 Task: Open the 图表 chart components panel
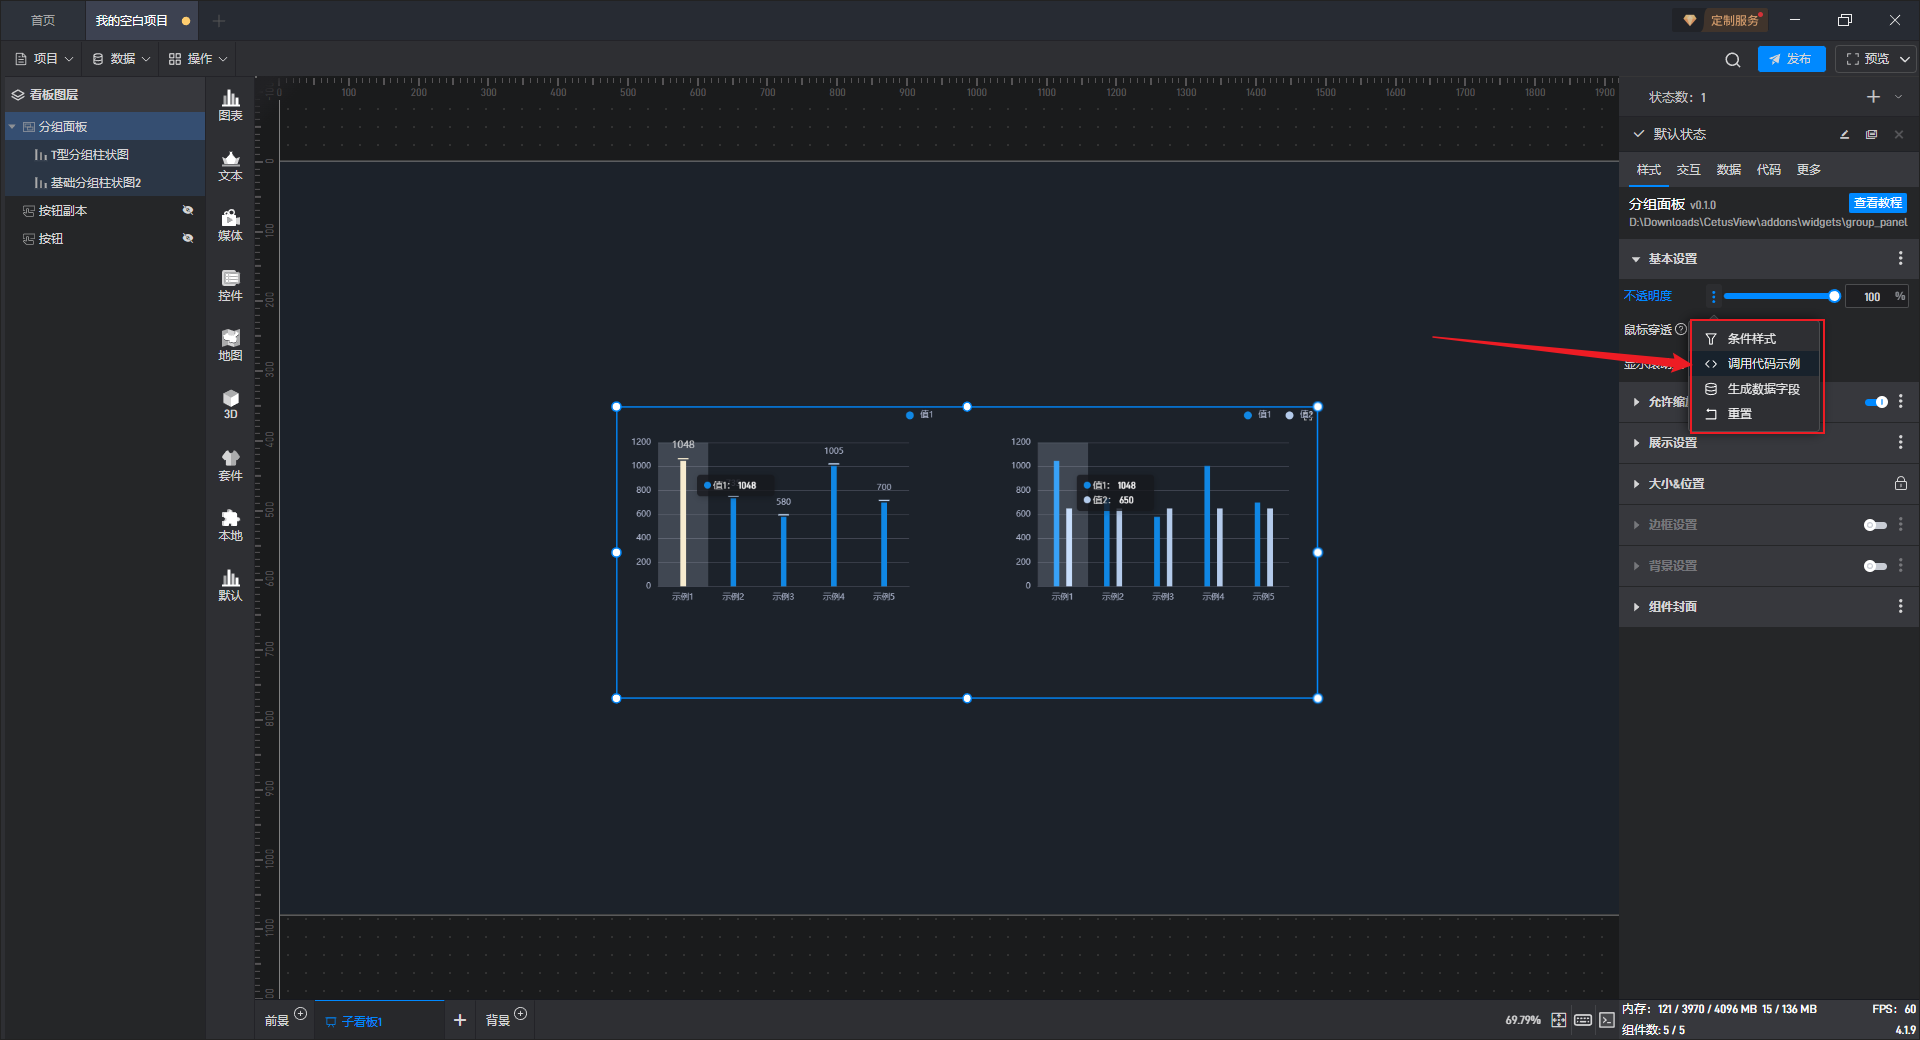pos(230,104)
